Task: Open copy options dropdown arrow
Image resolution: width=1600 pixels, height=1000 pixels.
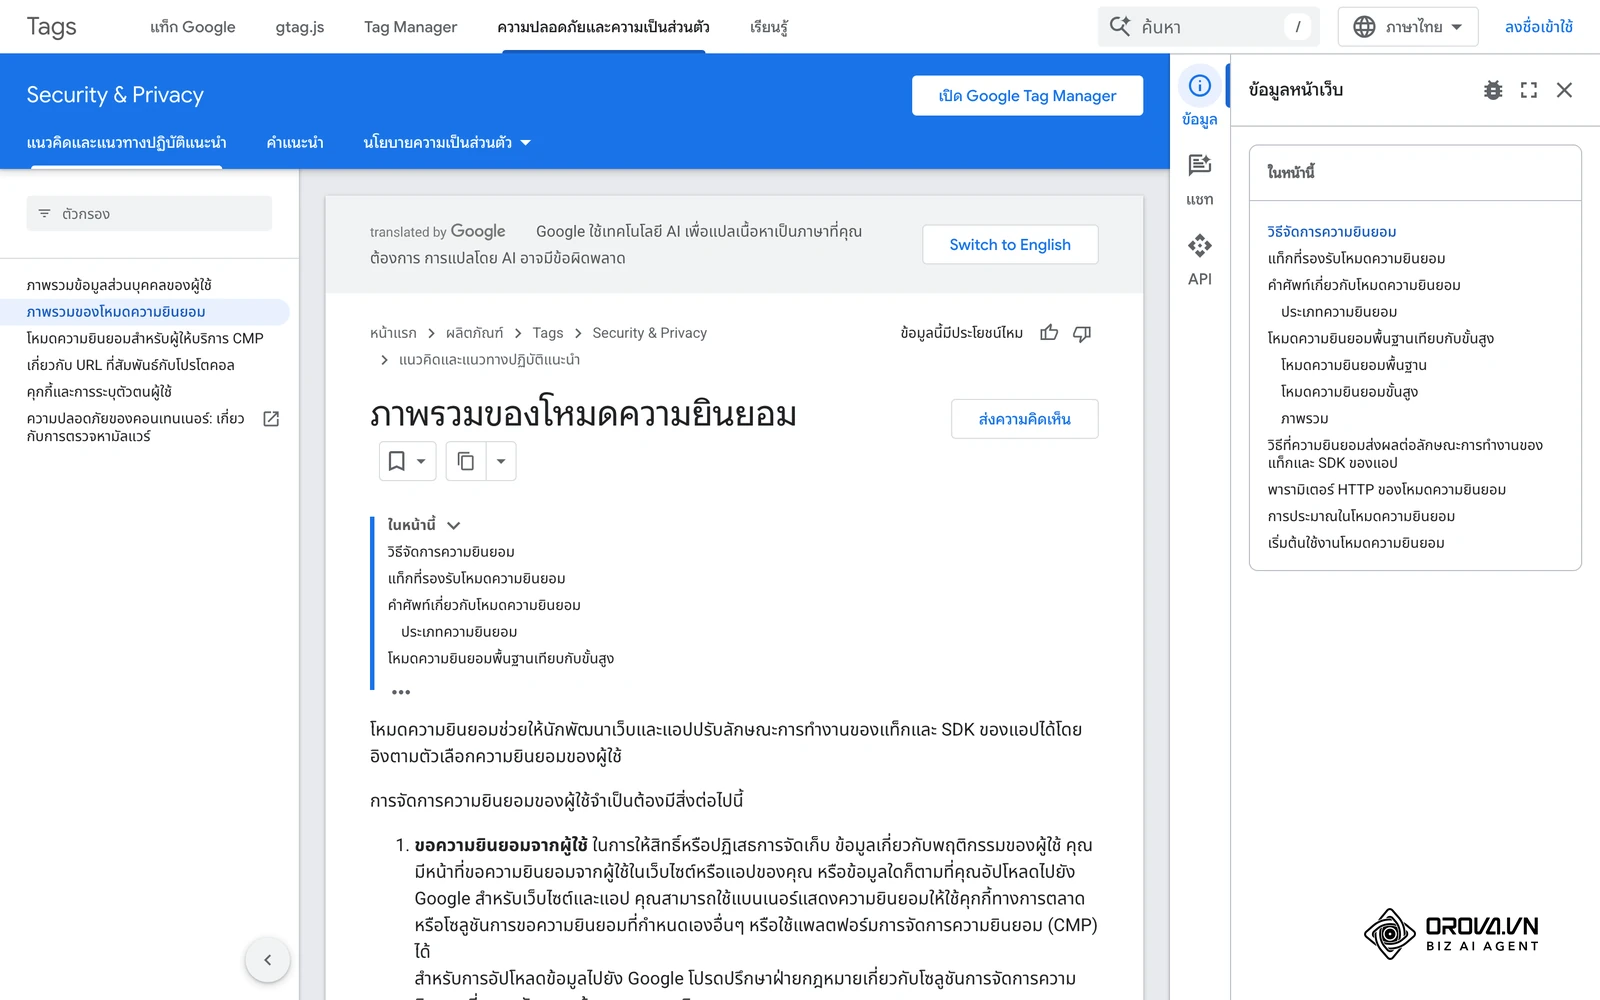Action: (x=501, y=461)
